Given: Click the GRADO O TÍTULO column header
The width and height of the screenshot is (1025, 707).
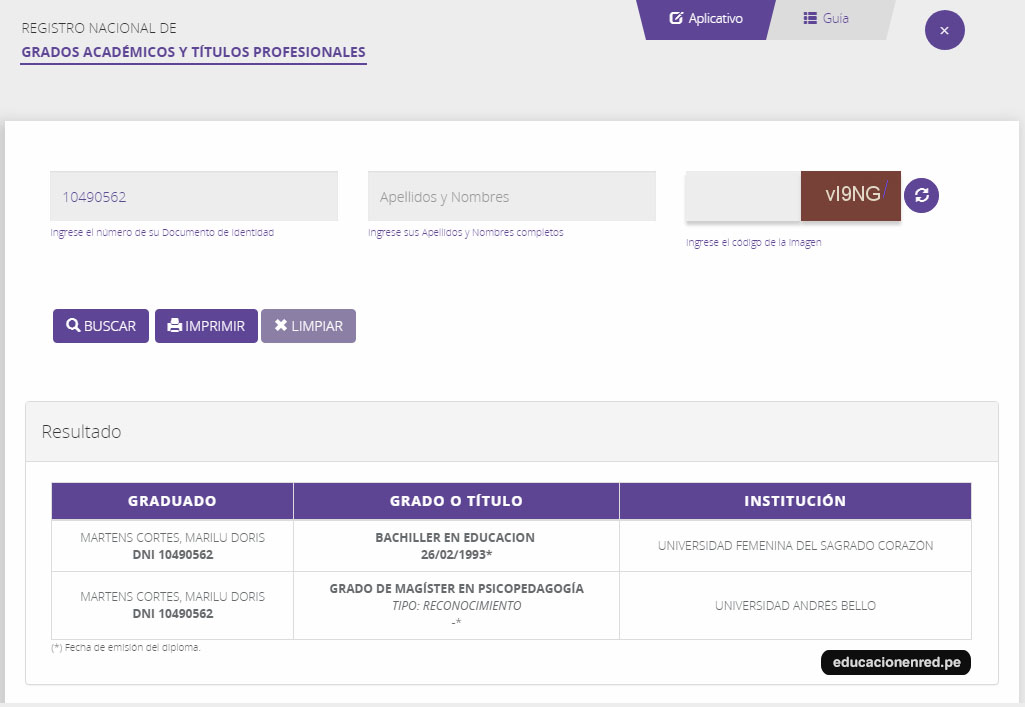Looking at the screenshot, I should click(x=456, y=501).
